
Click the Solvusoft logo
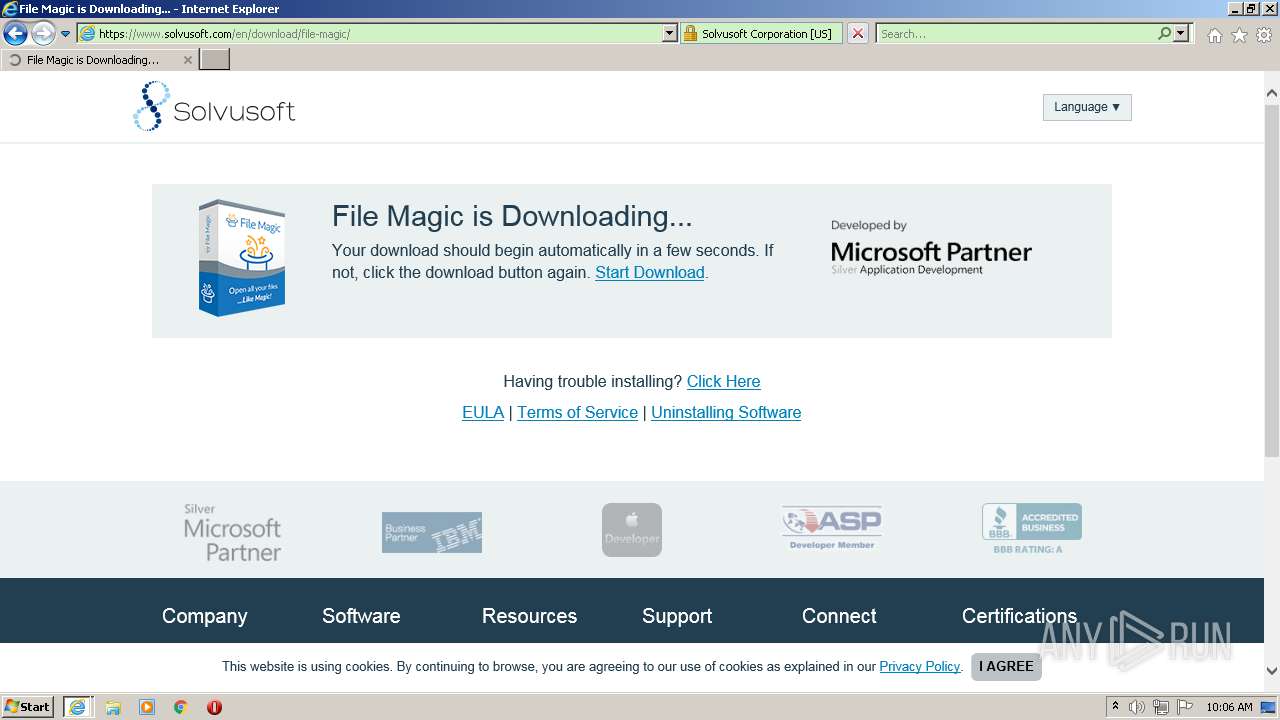click(214, 107)
